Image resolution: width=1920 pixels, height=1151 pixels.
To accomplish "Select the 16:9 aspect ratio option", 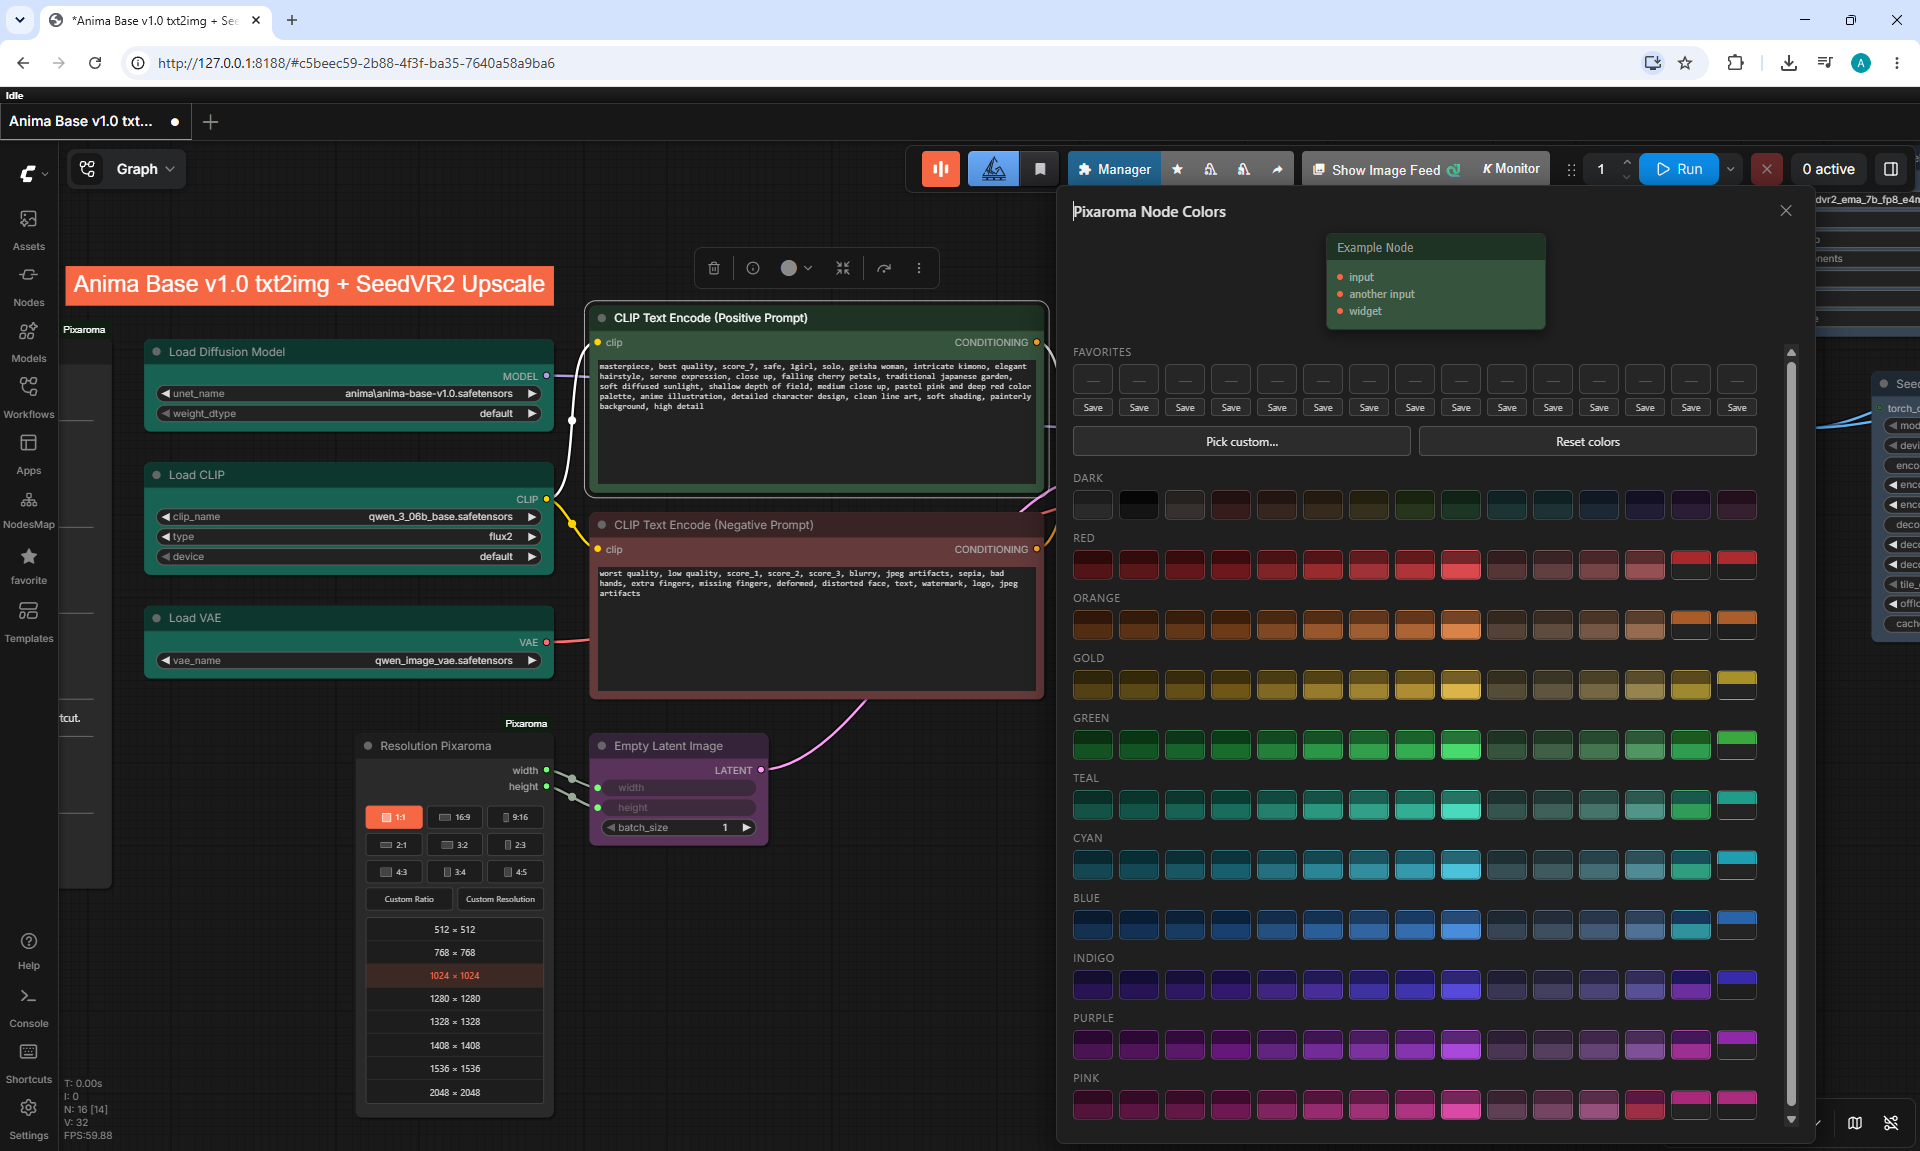I will click(x=455, y=817).
